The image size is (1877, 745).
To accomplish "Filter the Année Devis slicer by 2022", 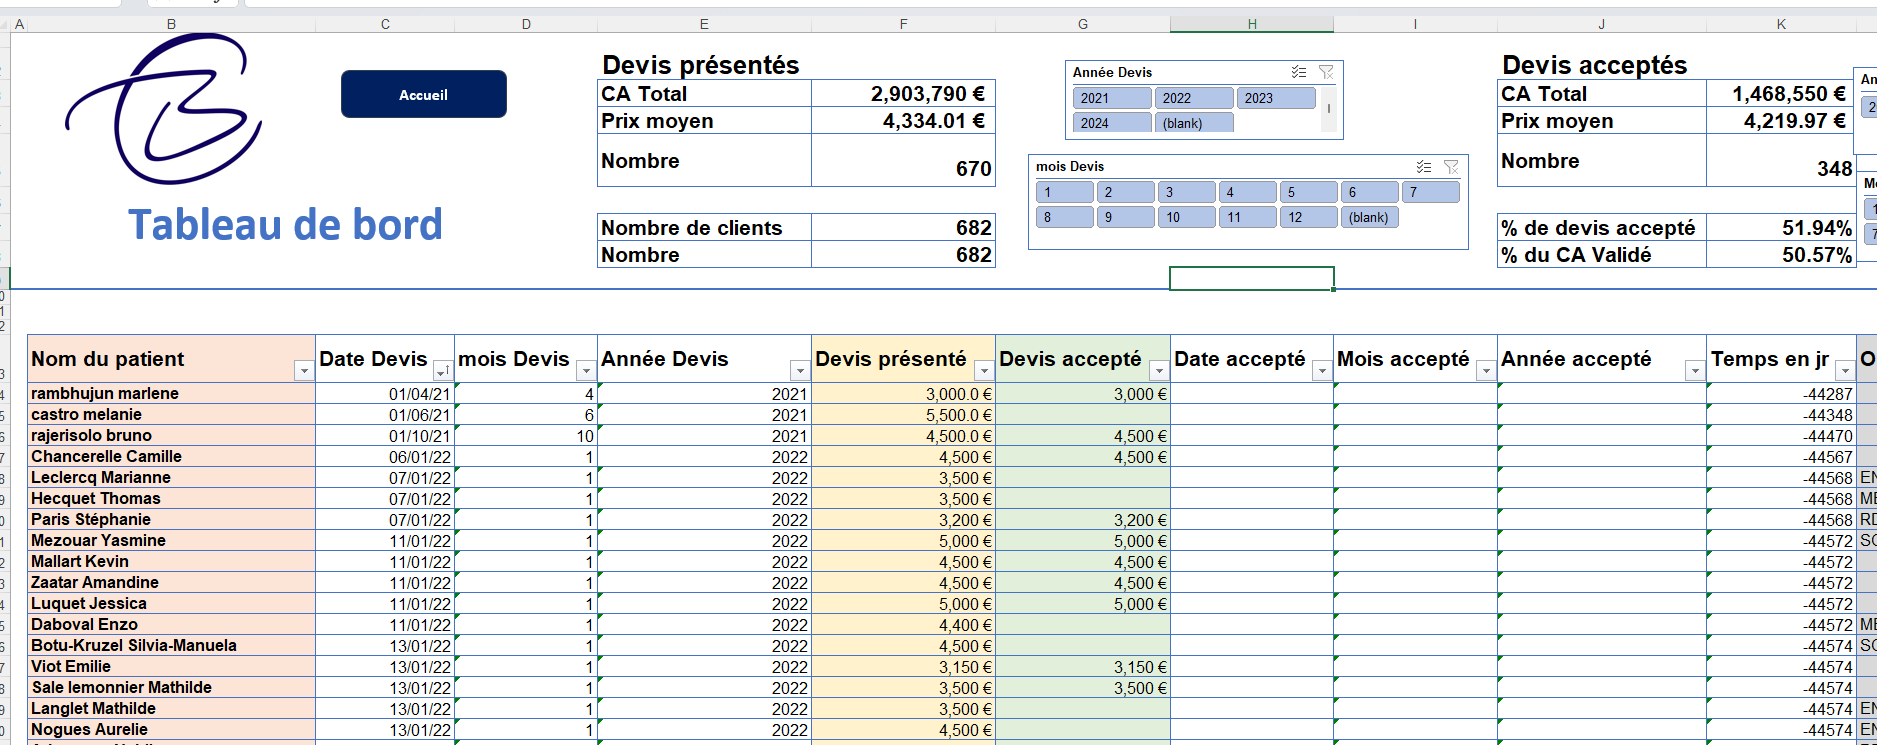I will coord(1194,98).
